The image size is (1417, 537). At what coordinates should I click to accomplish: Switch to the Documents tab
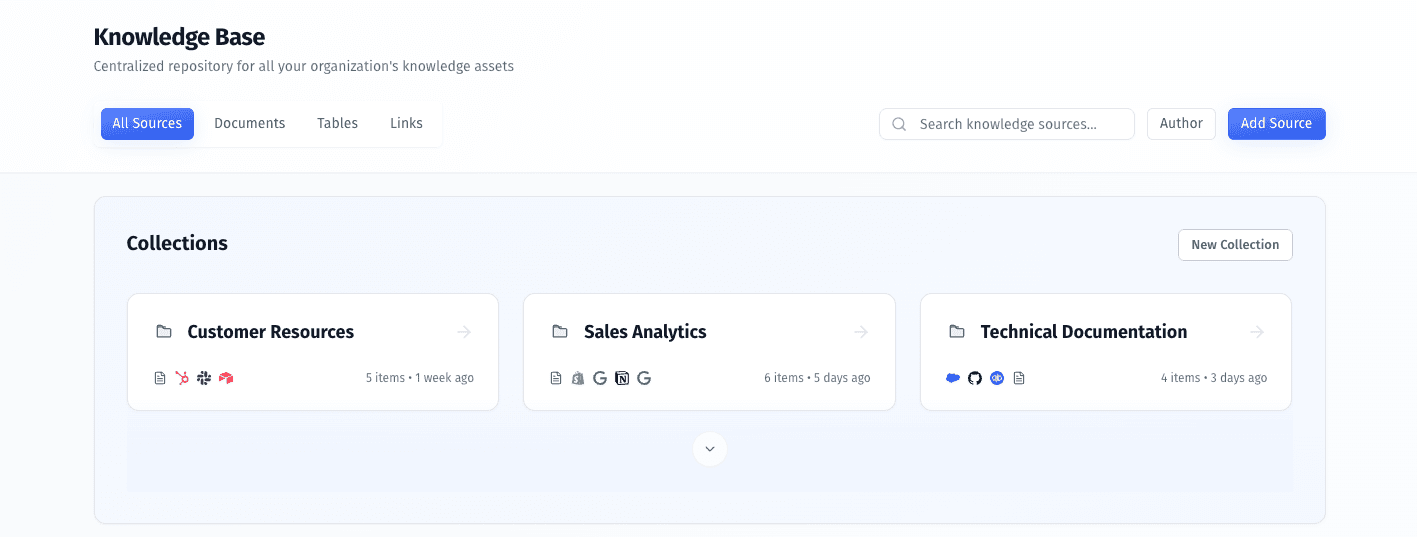pos(250,124)
